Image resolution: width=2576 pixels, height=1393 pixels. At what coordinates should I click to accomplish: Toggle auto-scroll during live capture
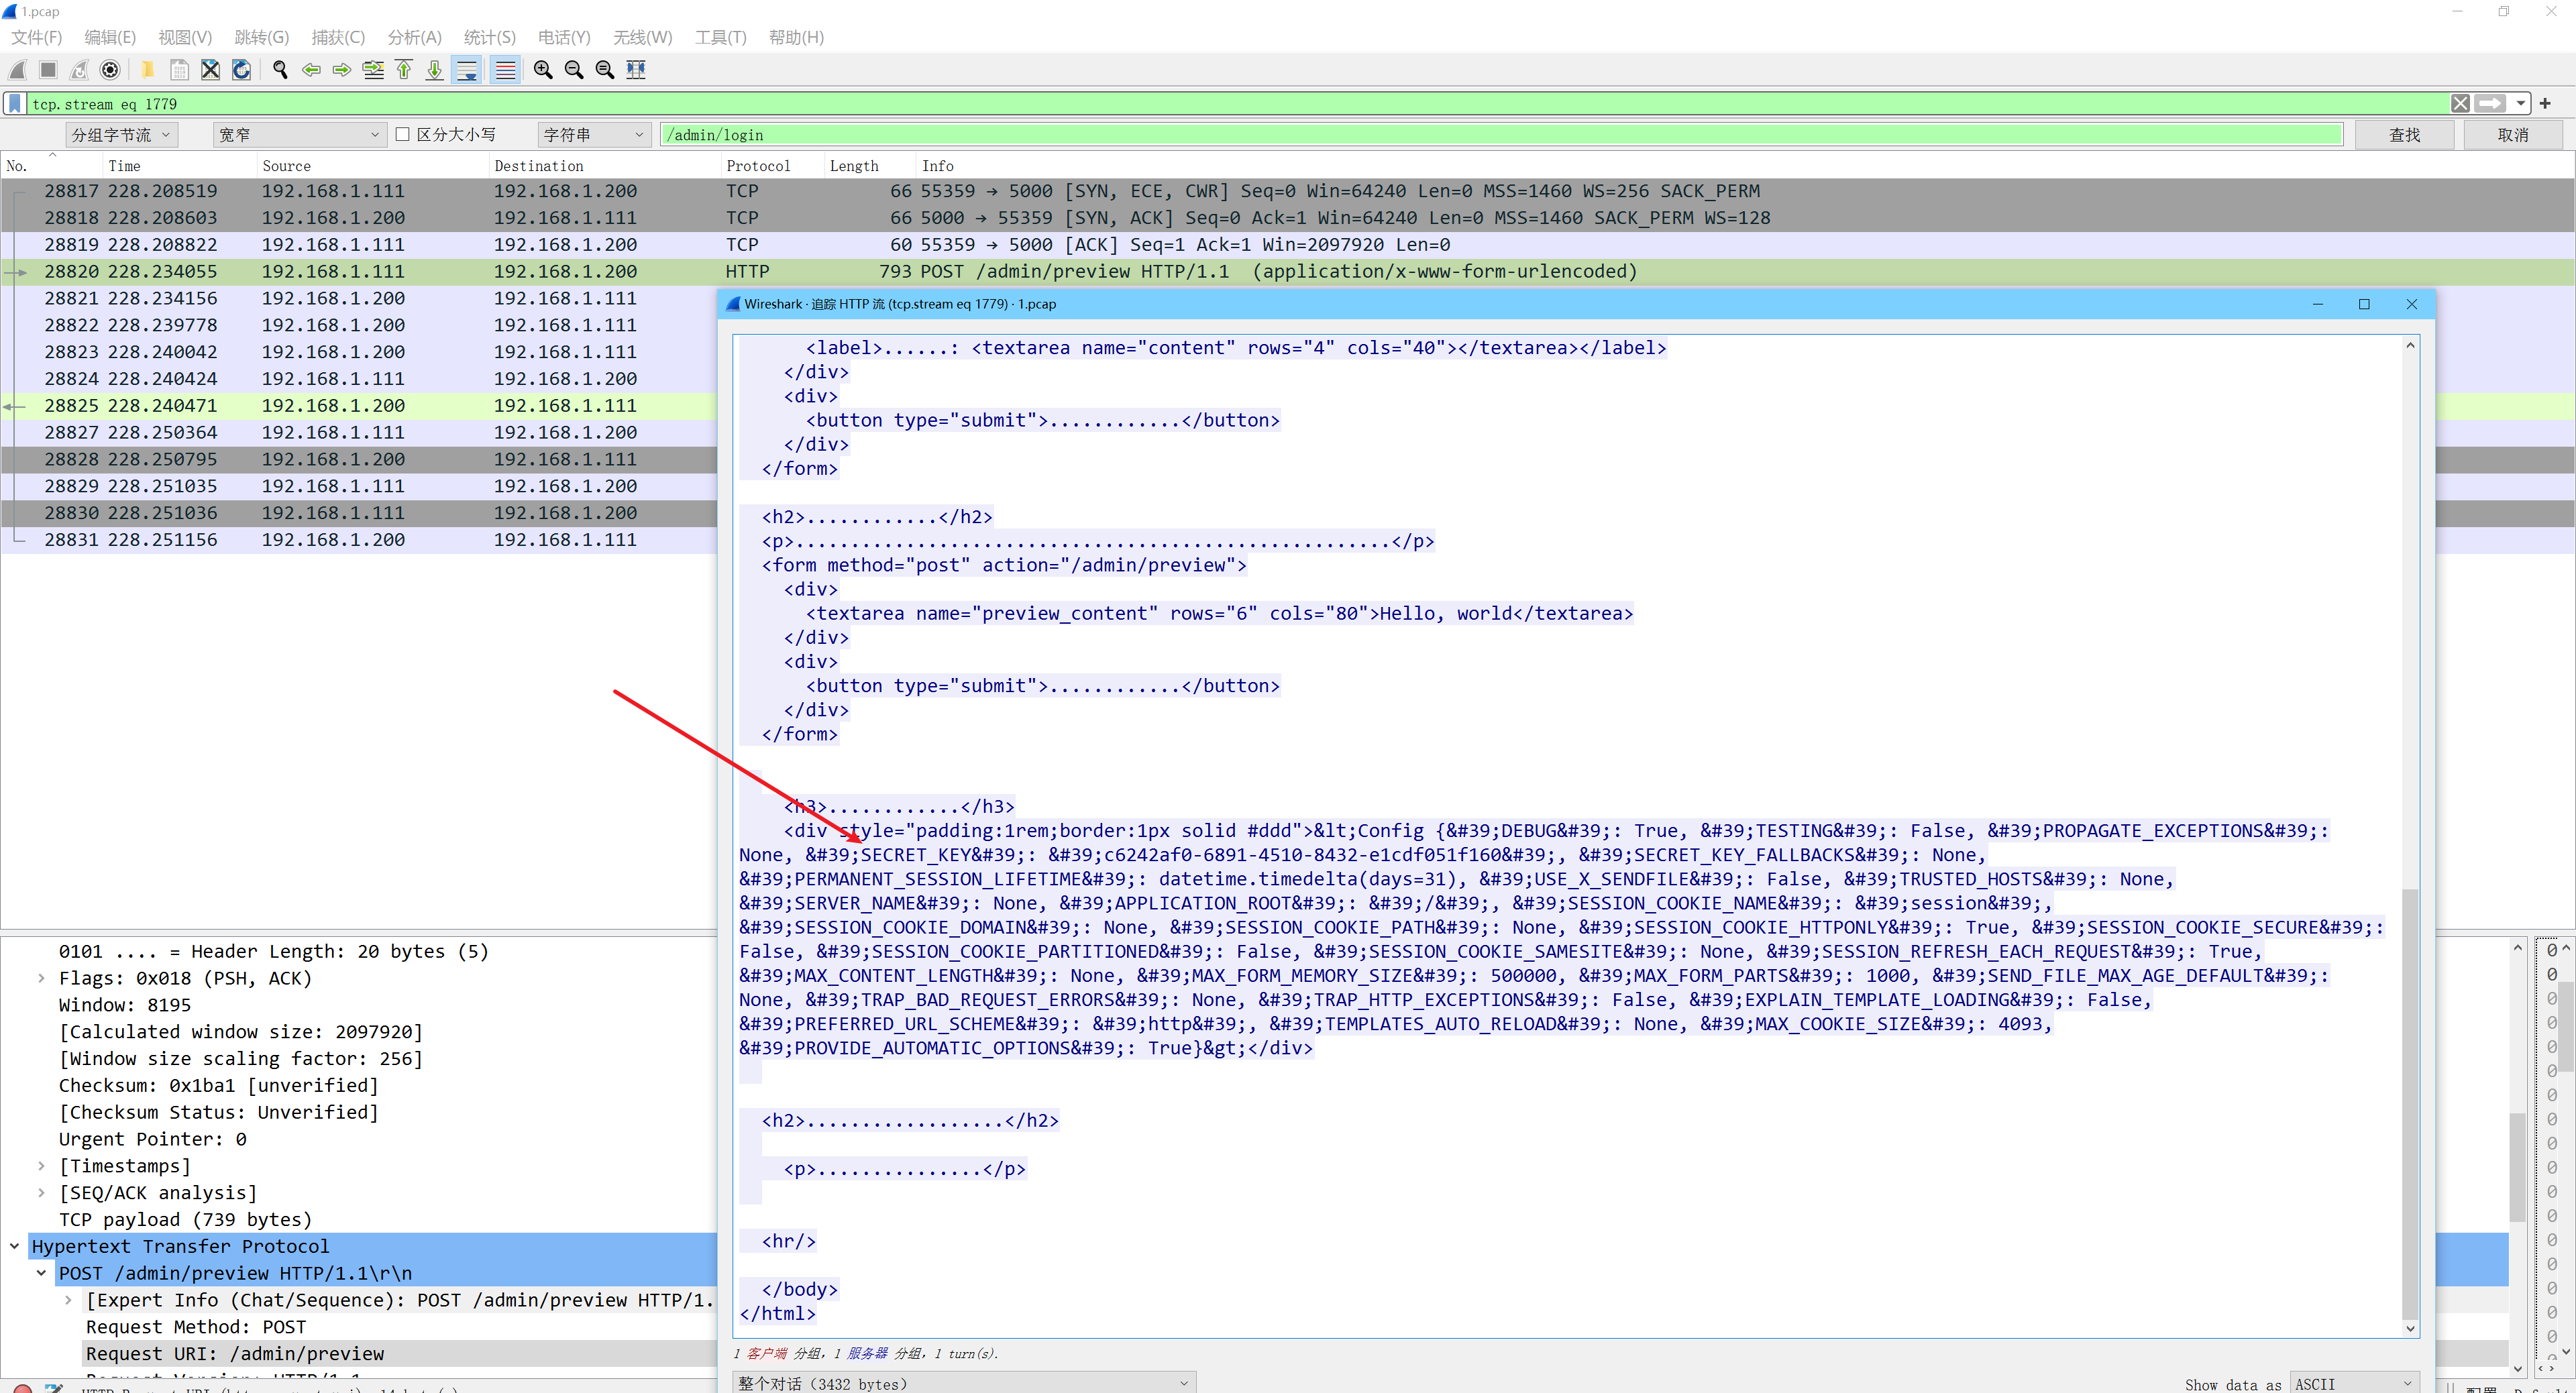coord(467,69)
